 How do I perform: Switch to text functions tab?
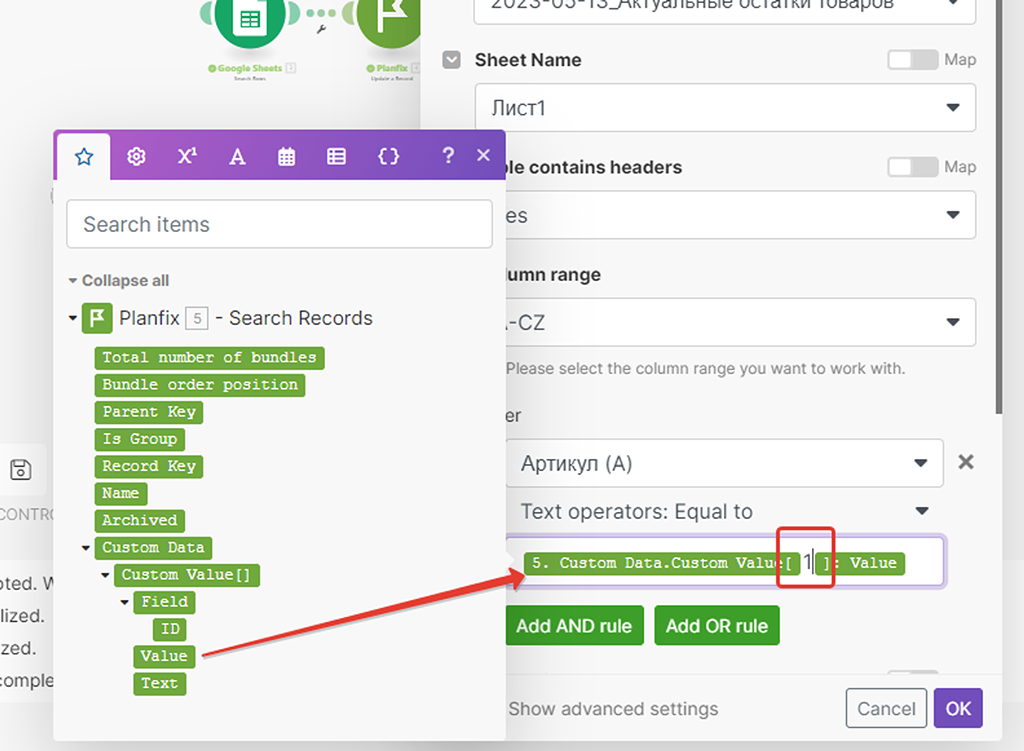click(237, 157)
